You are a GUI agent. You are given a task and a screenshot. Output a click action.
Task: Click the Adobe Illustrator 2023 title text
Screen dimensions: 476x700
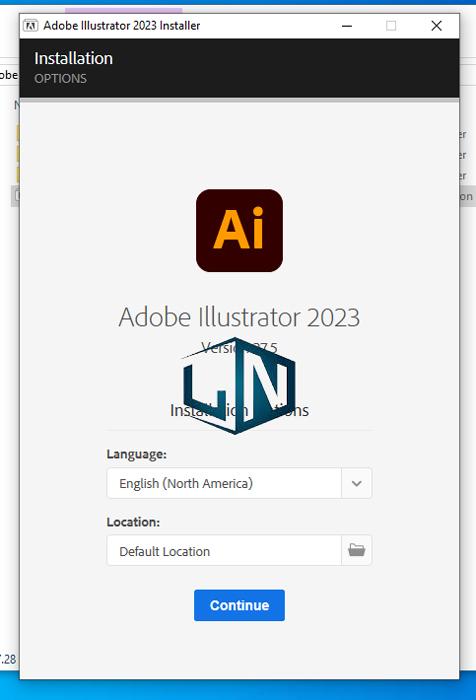239,317
